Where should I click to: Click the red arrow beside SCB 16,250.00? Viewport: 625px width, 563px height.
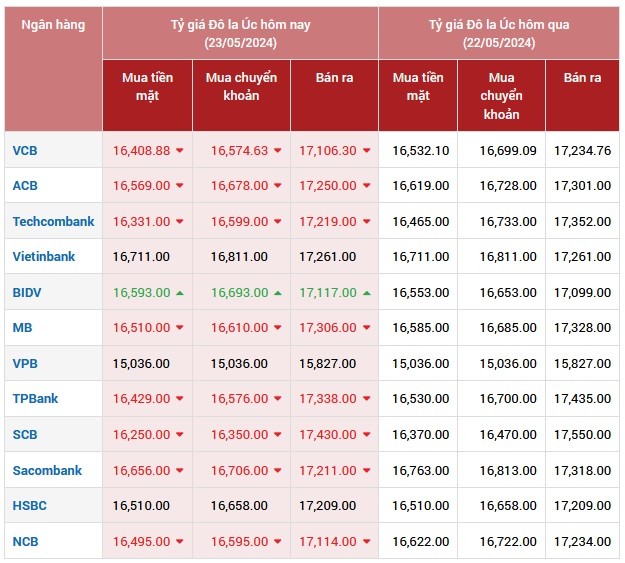[x=180, y=435]
